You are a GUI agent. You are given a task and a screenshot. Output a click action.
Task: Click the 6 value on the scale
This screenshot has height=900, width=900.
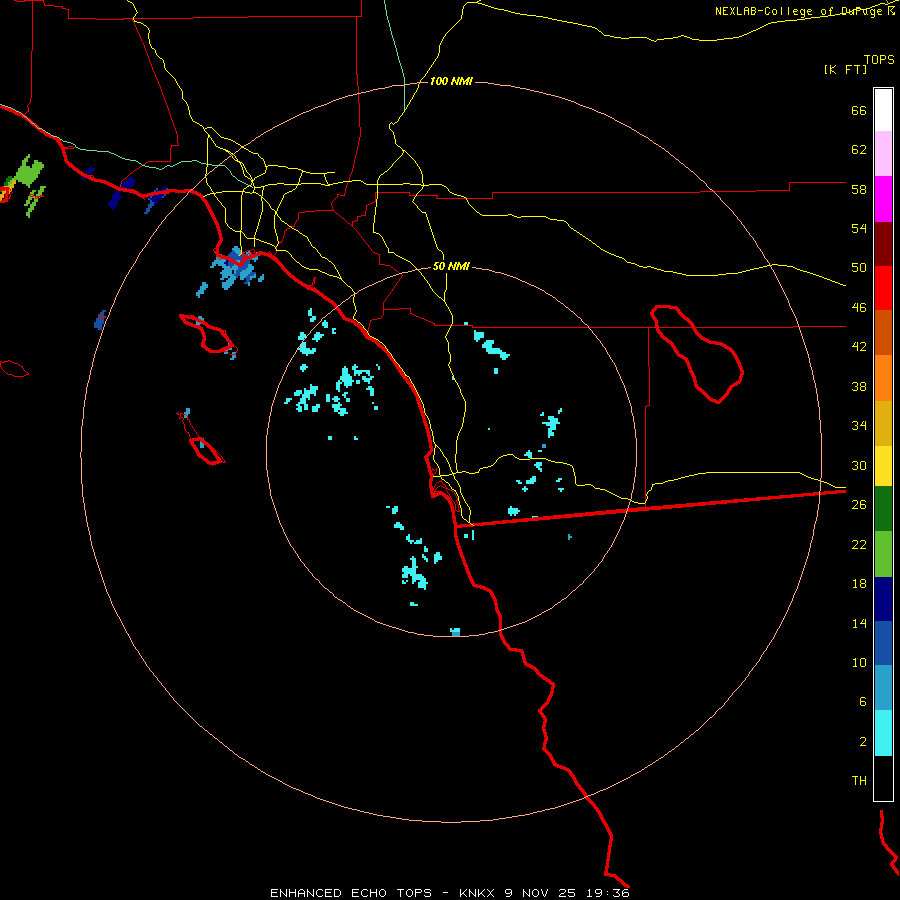863,702
